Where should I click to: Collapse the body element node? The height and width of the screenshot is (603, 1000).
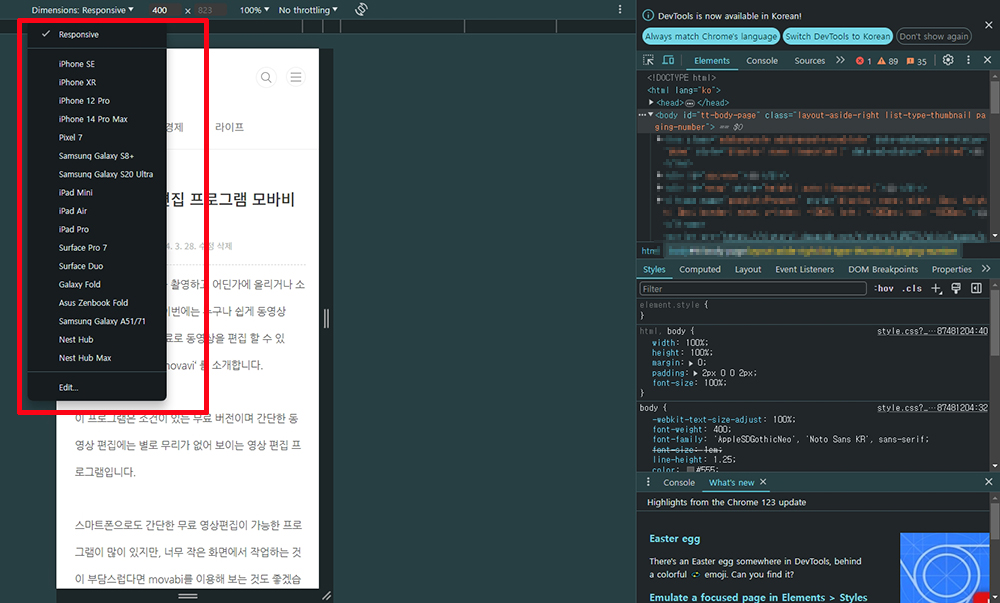[x=651, y=115]
